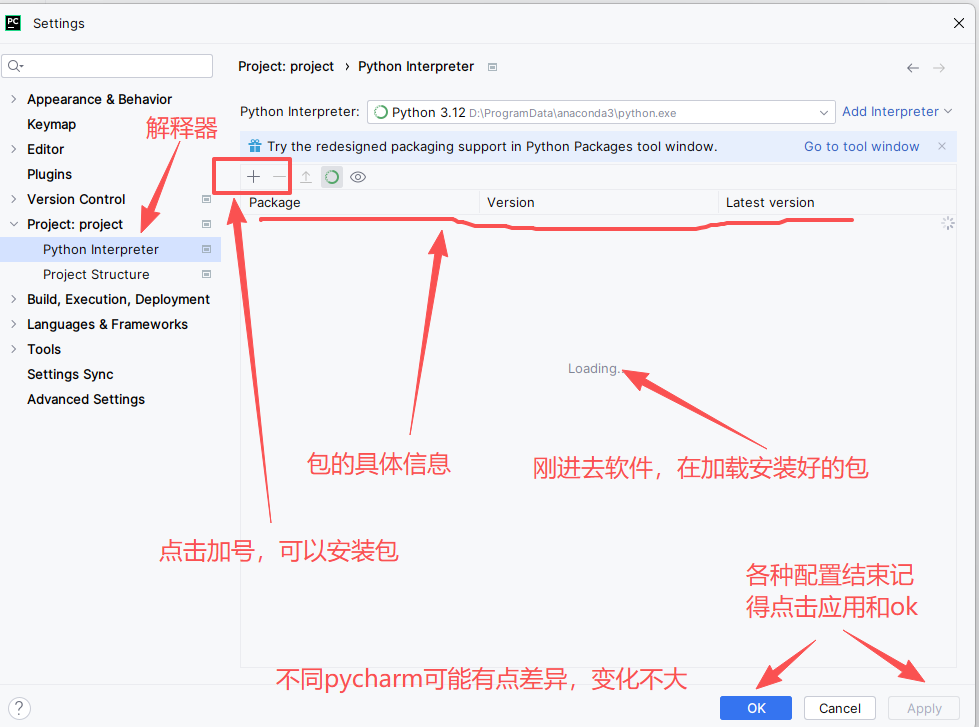Image resolution: width=979 pixels, height=727 pixels.
Task: Open the Python Interpreter dropdown
Action: (x=601, y=112)
